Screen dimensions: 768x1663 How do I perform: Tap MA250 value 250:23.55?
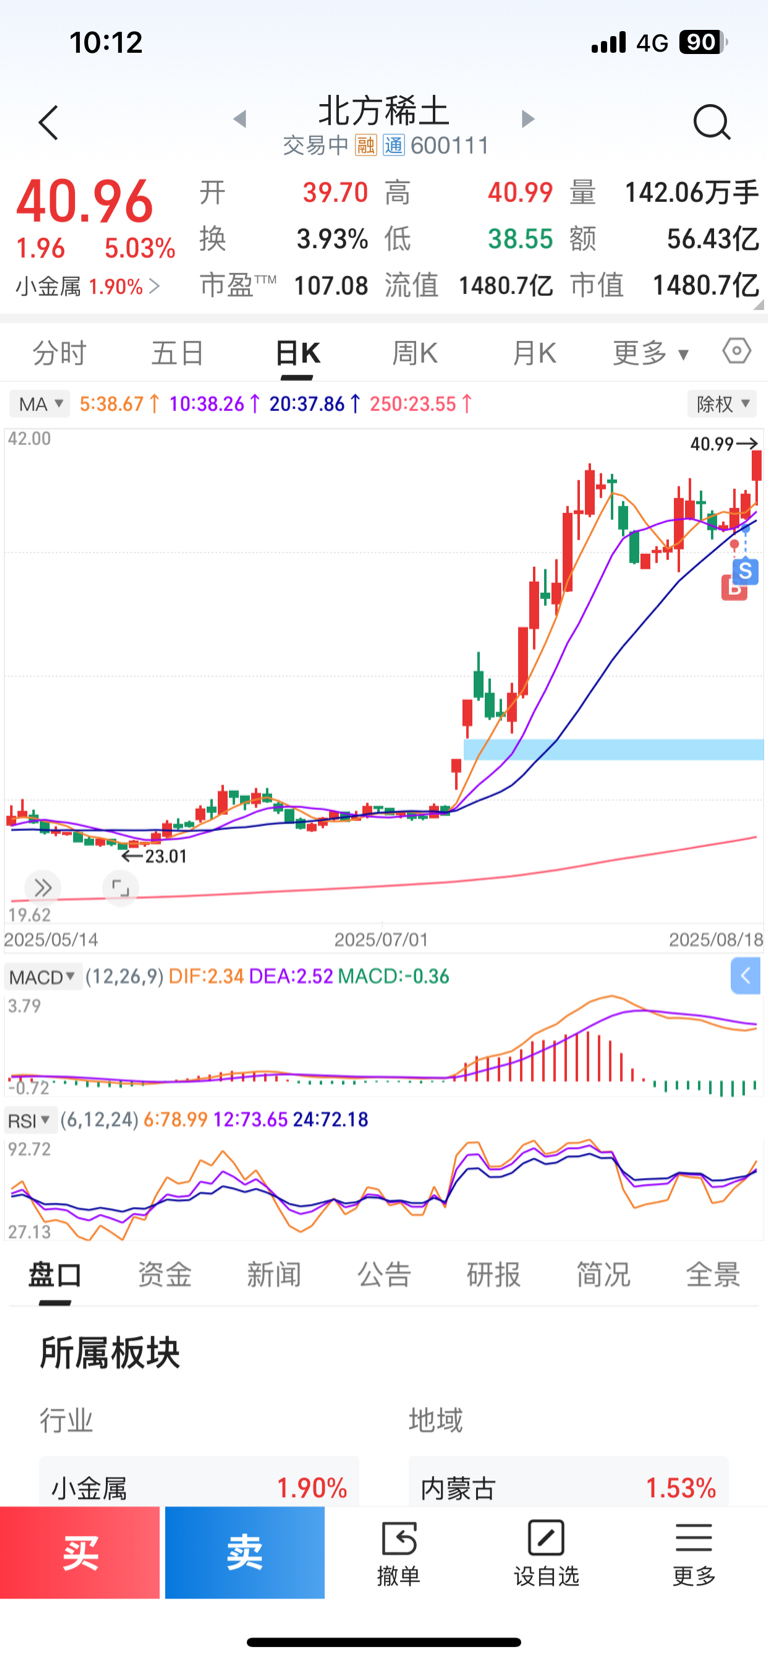point(421,404)
